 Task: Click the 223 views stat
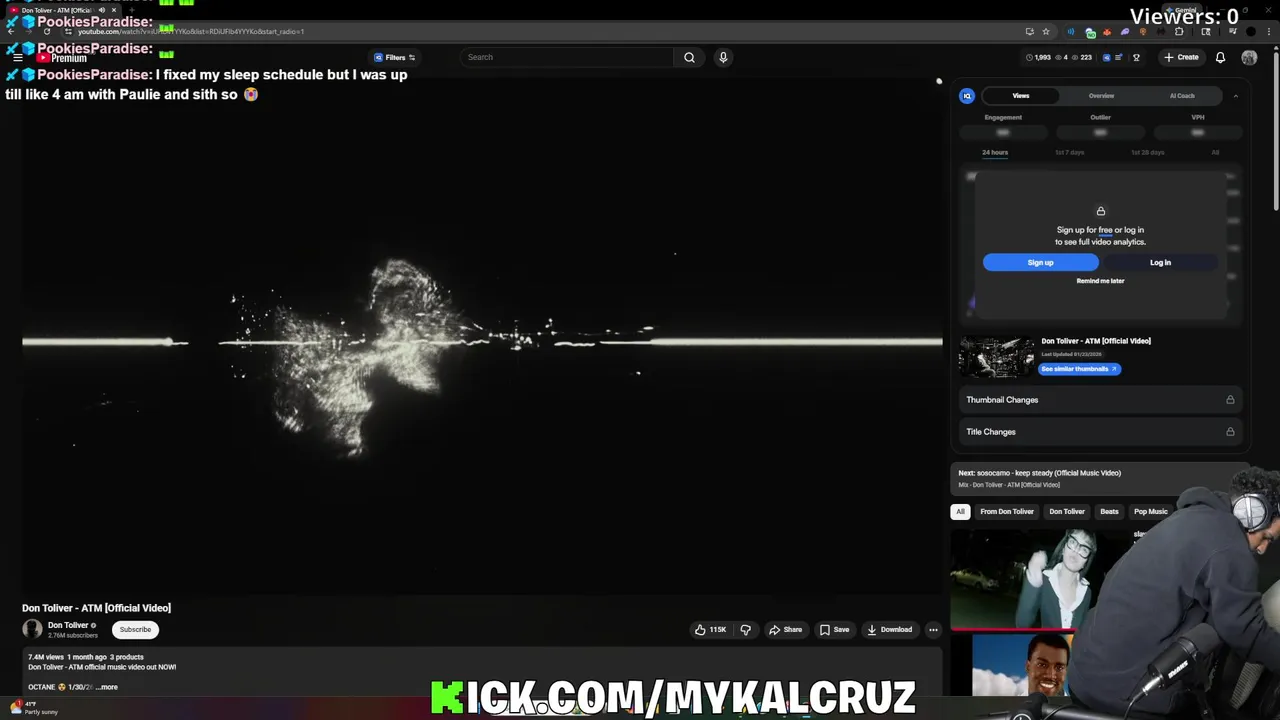point(1082,57)
